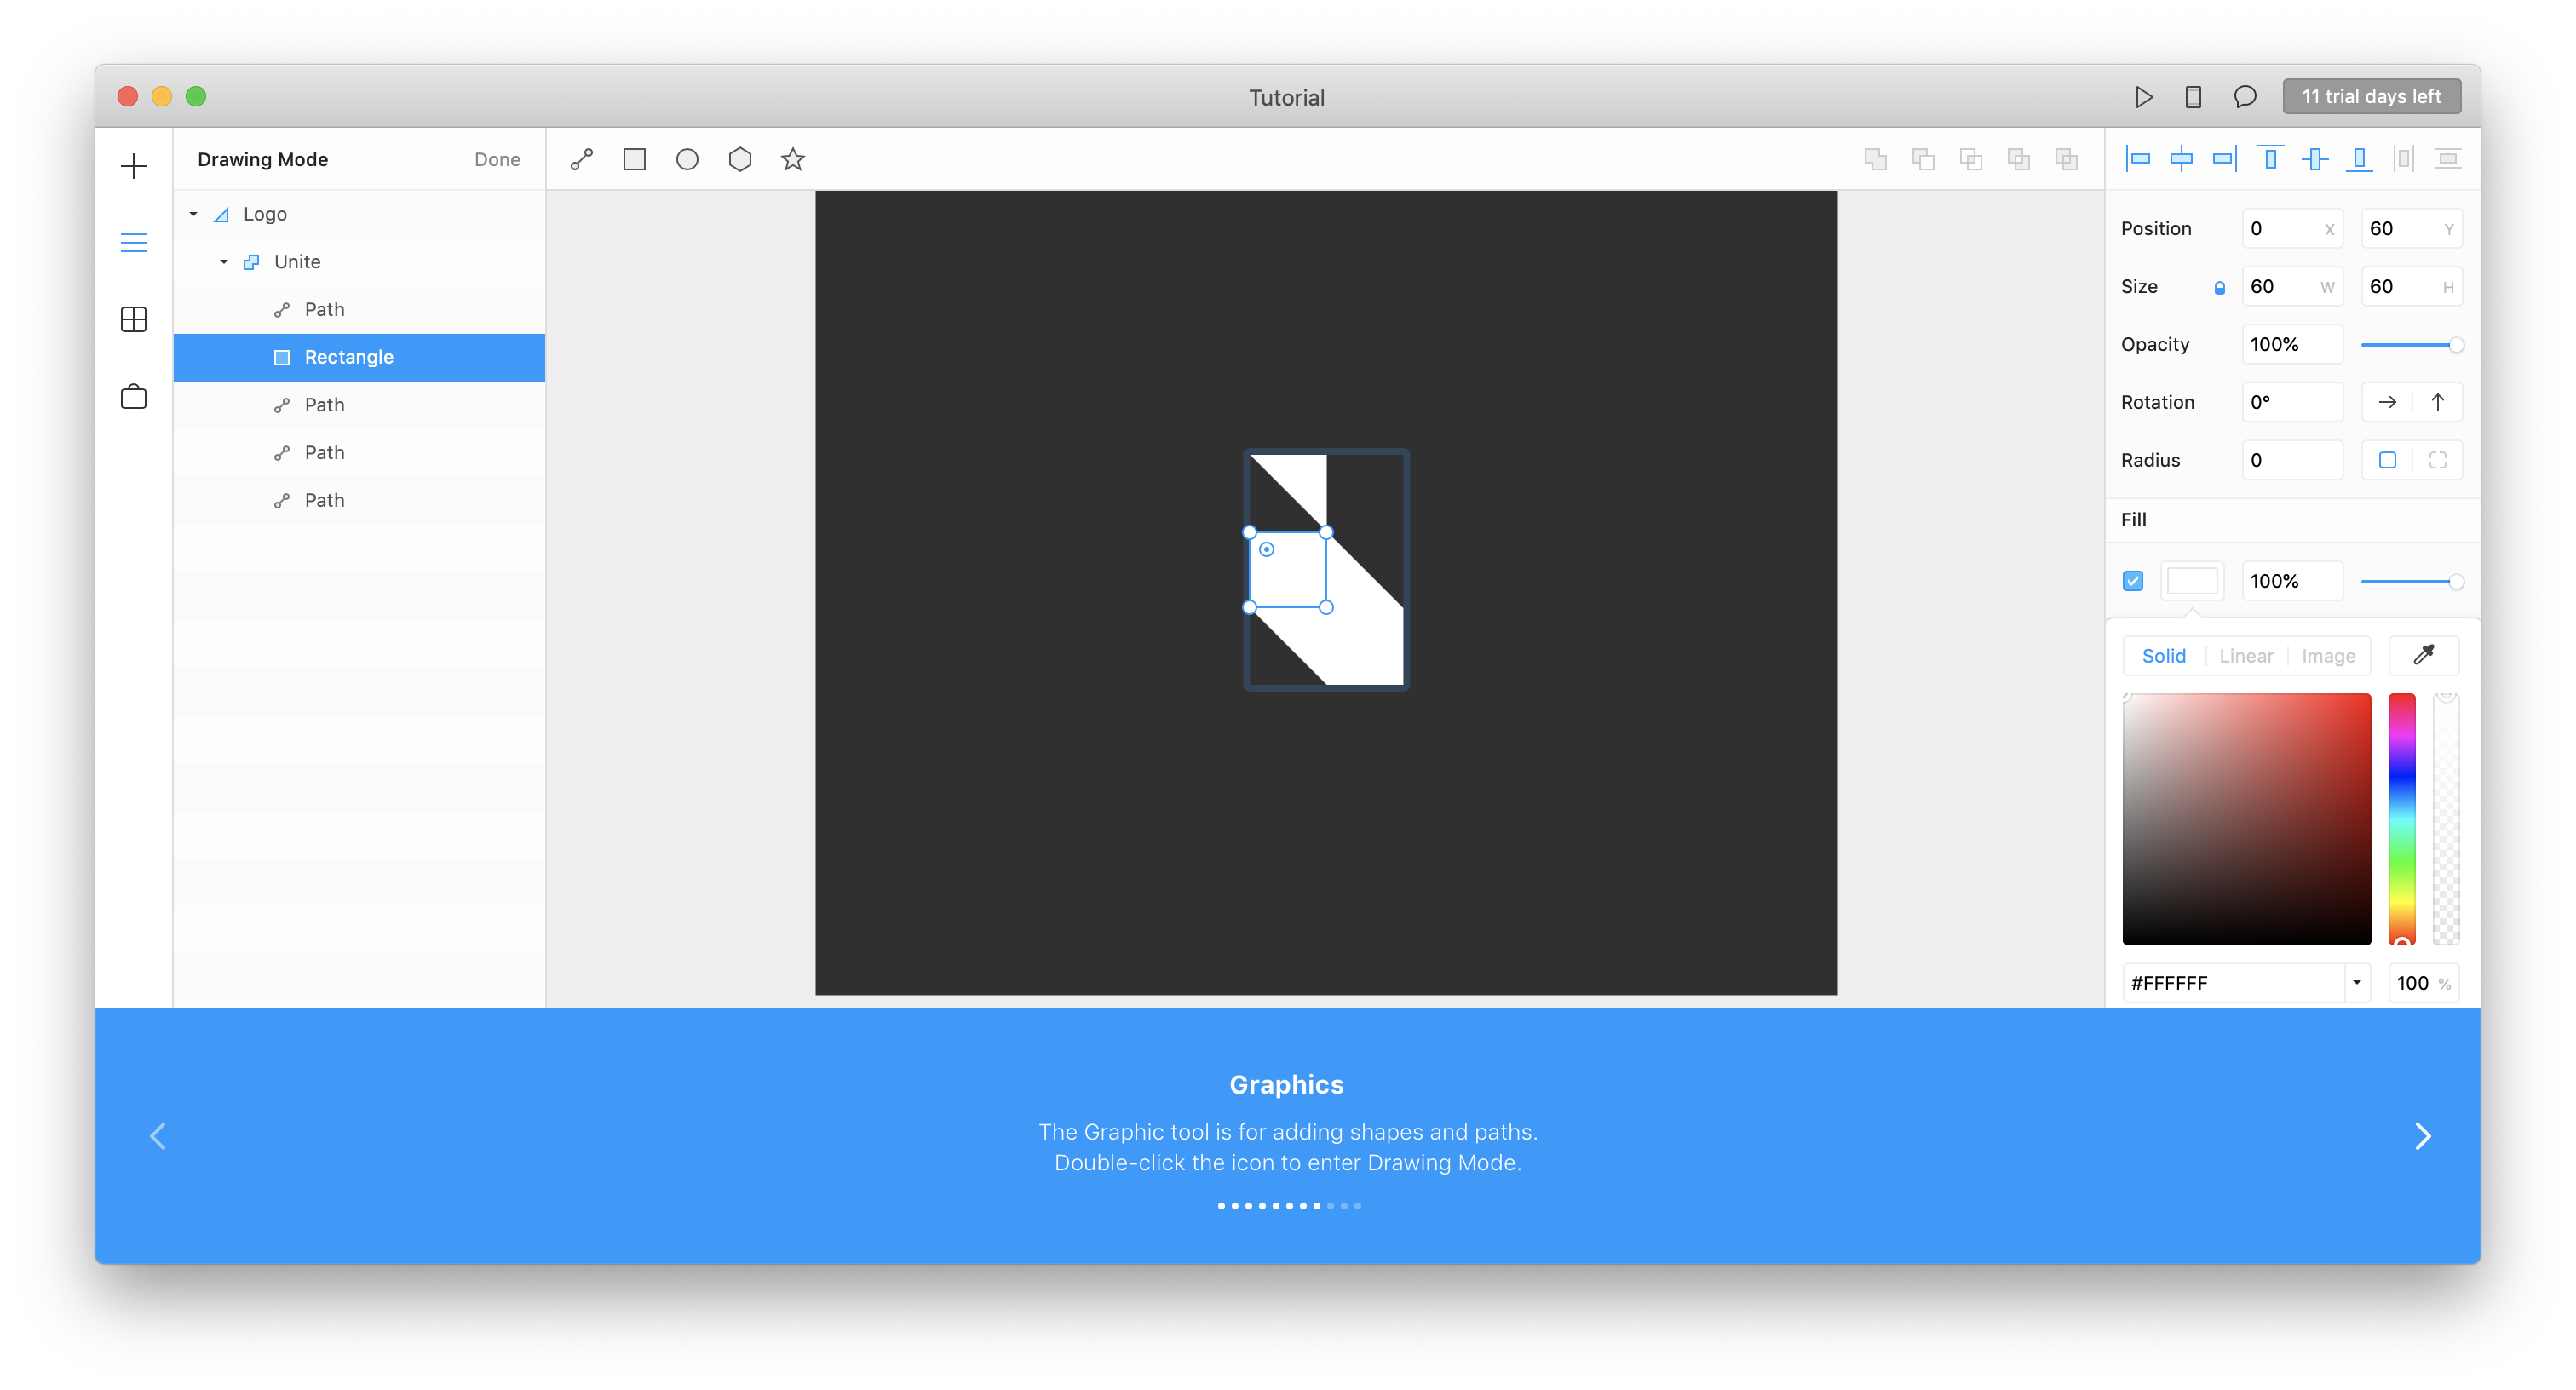The width and height of the screenshot is (2576, 1390).
Task: Open the Components grid sidebar icon
Action: [x=134, y=320]
